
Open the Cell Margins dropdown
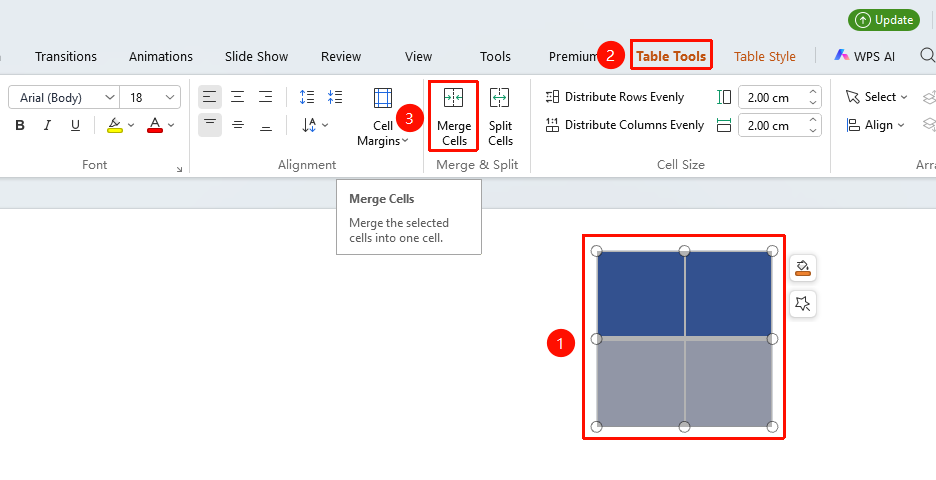pyautogui.click(x=383, y=116)
